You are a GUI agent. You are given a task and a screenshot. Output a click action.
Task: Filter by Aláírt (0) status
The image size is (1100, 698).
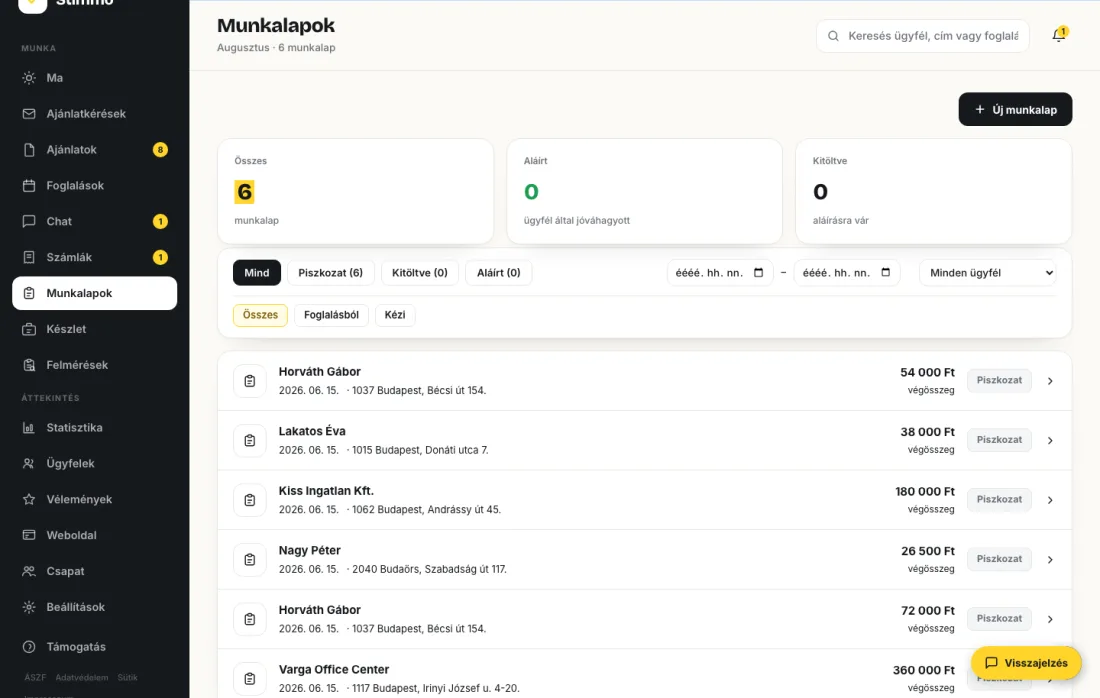[499, 273]
